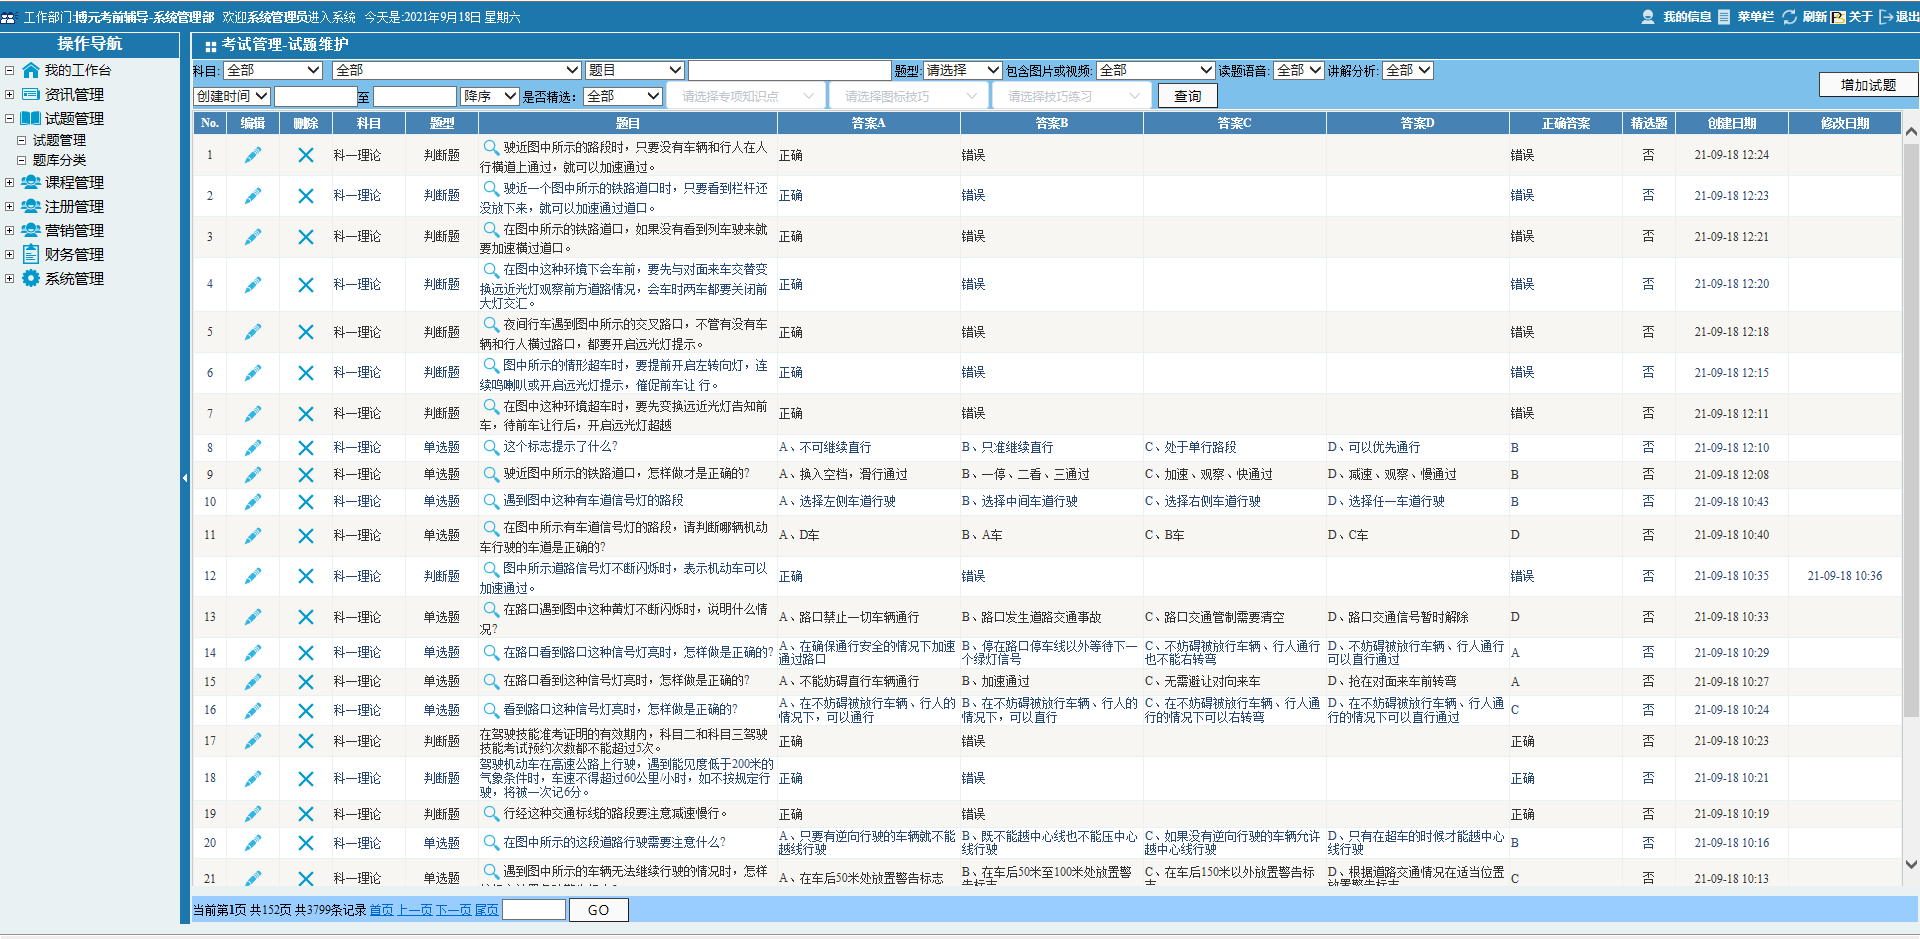This screenshot has height=939, width=1920.
Task: Click the edit pencil for question row 4
Action: coord(253,285)
